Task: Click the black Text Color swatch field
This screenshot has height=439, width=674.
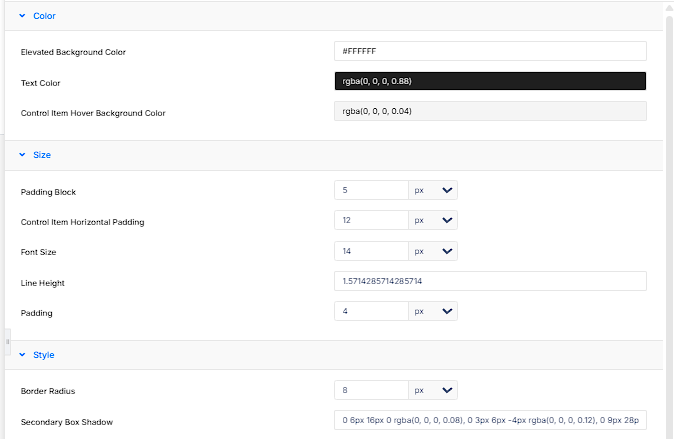Action: tap(490, 81)
